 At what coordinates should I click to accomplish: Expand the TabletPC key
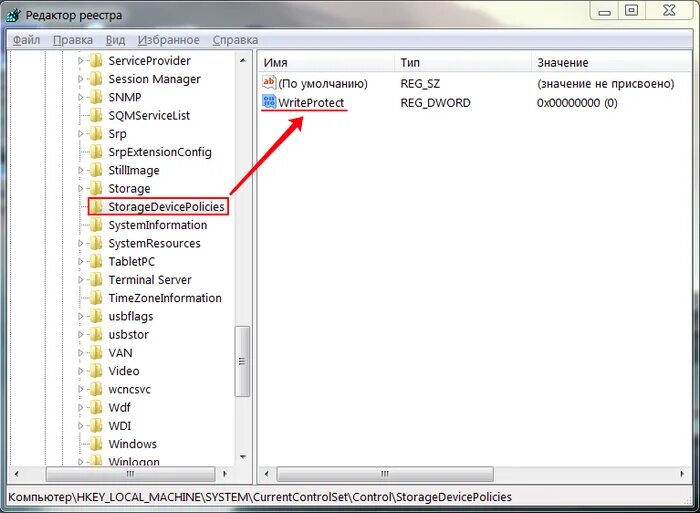point(80,261)
